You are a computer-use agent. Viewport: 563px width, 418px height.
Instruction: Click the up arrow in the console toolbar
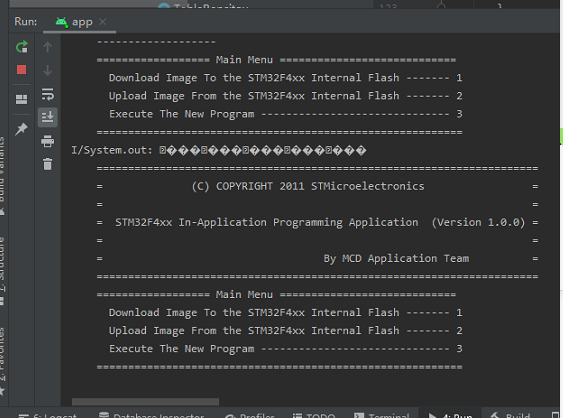[47, 47]
